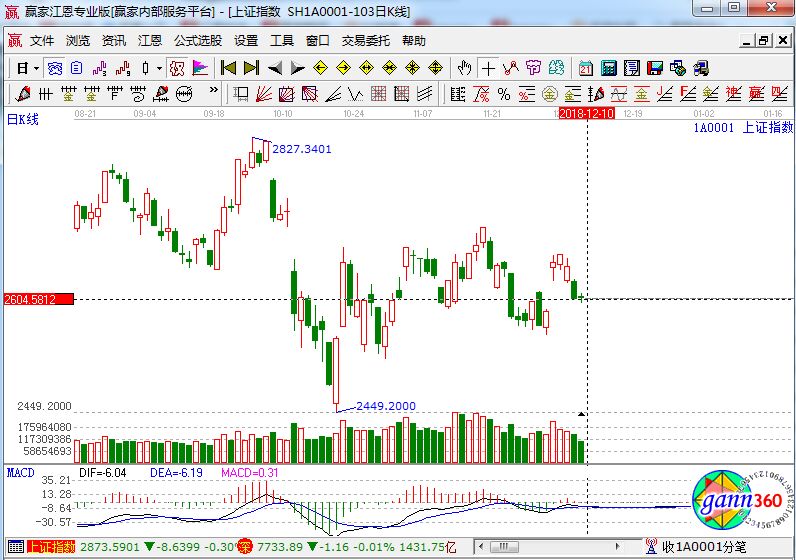Click the red 上证指数 status bar label
The image size is (796, 560).
click(50, 547)
